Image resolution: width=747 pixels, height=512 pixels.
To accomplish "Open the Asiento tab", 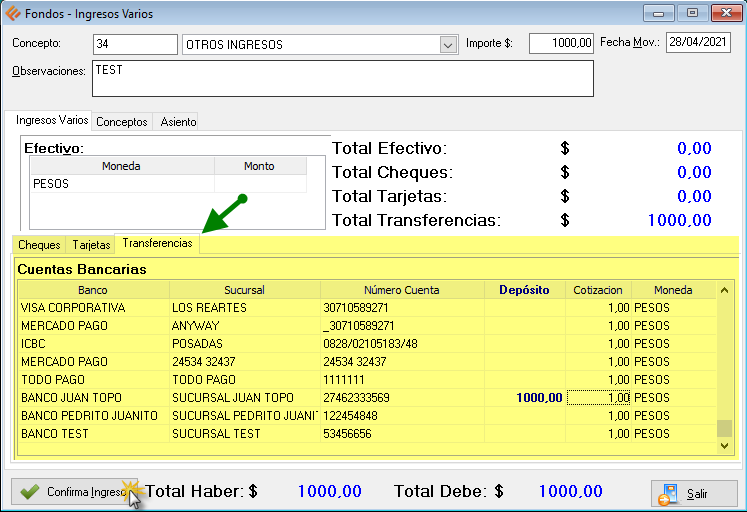I will click(179, 122).
